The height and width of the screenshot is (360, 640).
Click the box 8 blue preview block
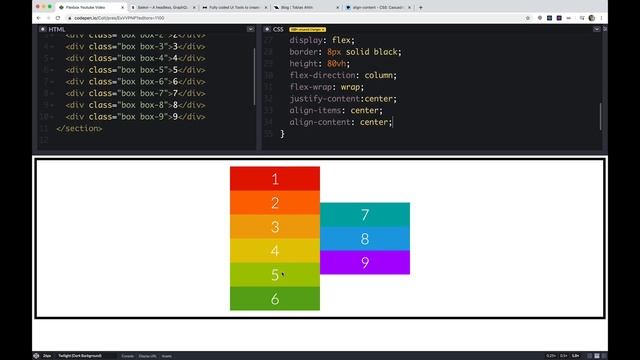tap(364, 238)
